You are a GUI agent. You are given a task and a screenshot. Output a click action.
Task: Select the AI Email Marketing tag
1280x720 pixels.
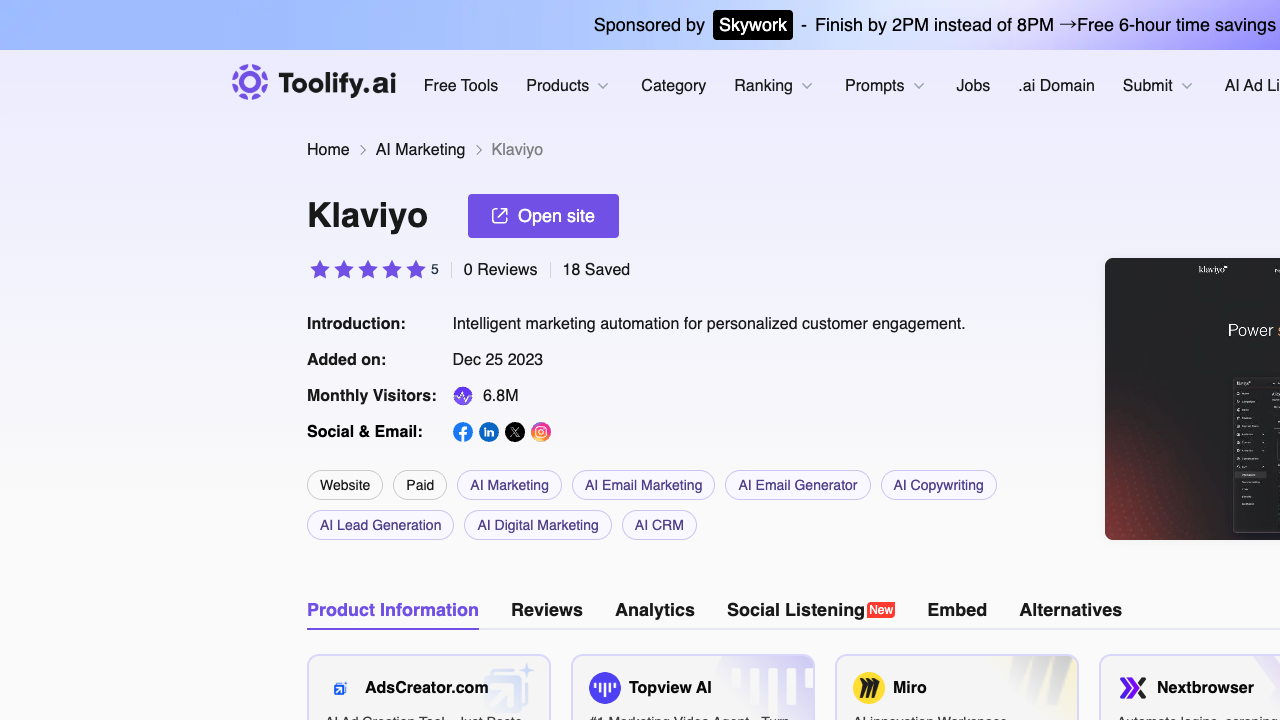pos(643,485)
